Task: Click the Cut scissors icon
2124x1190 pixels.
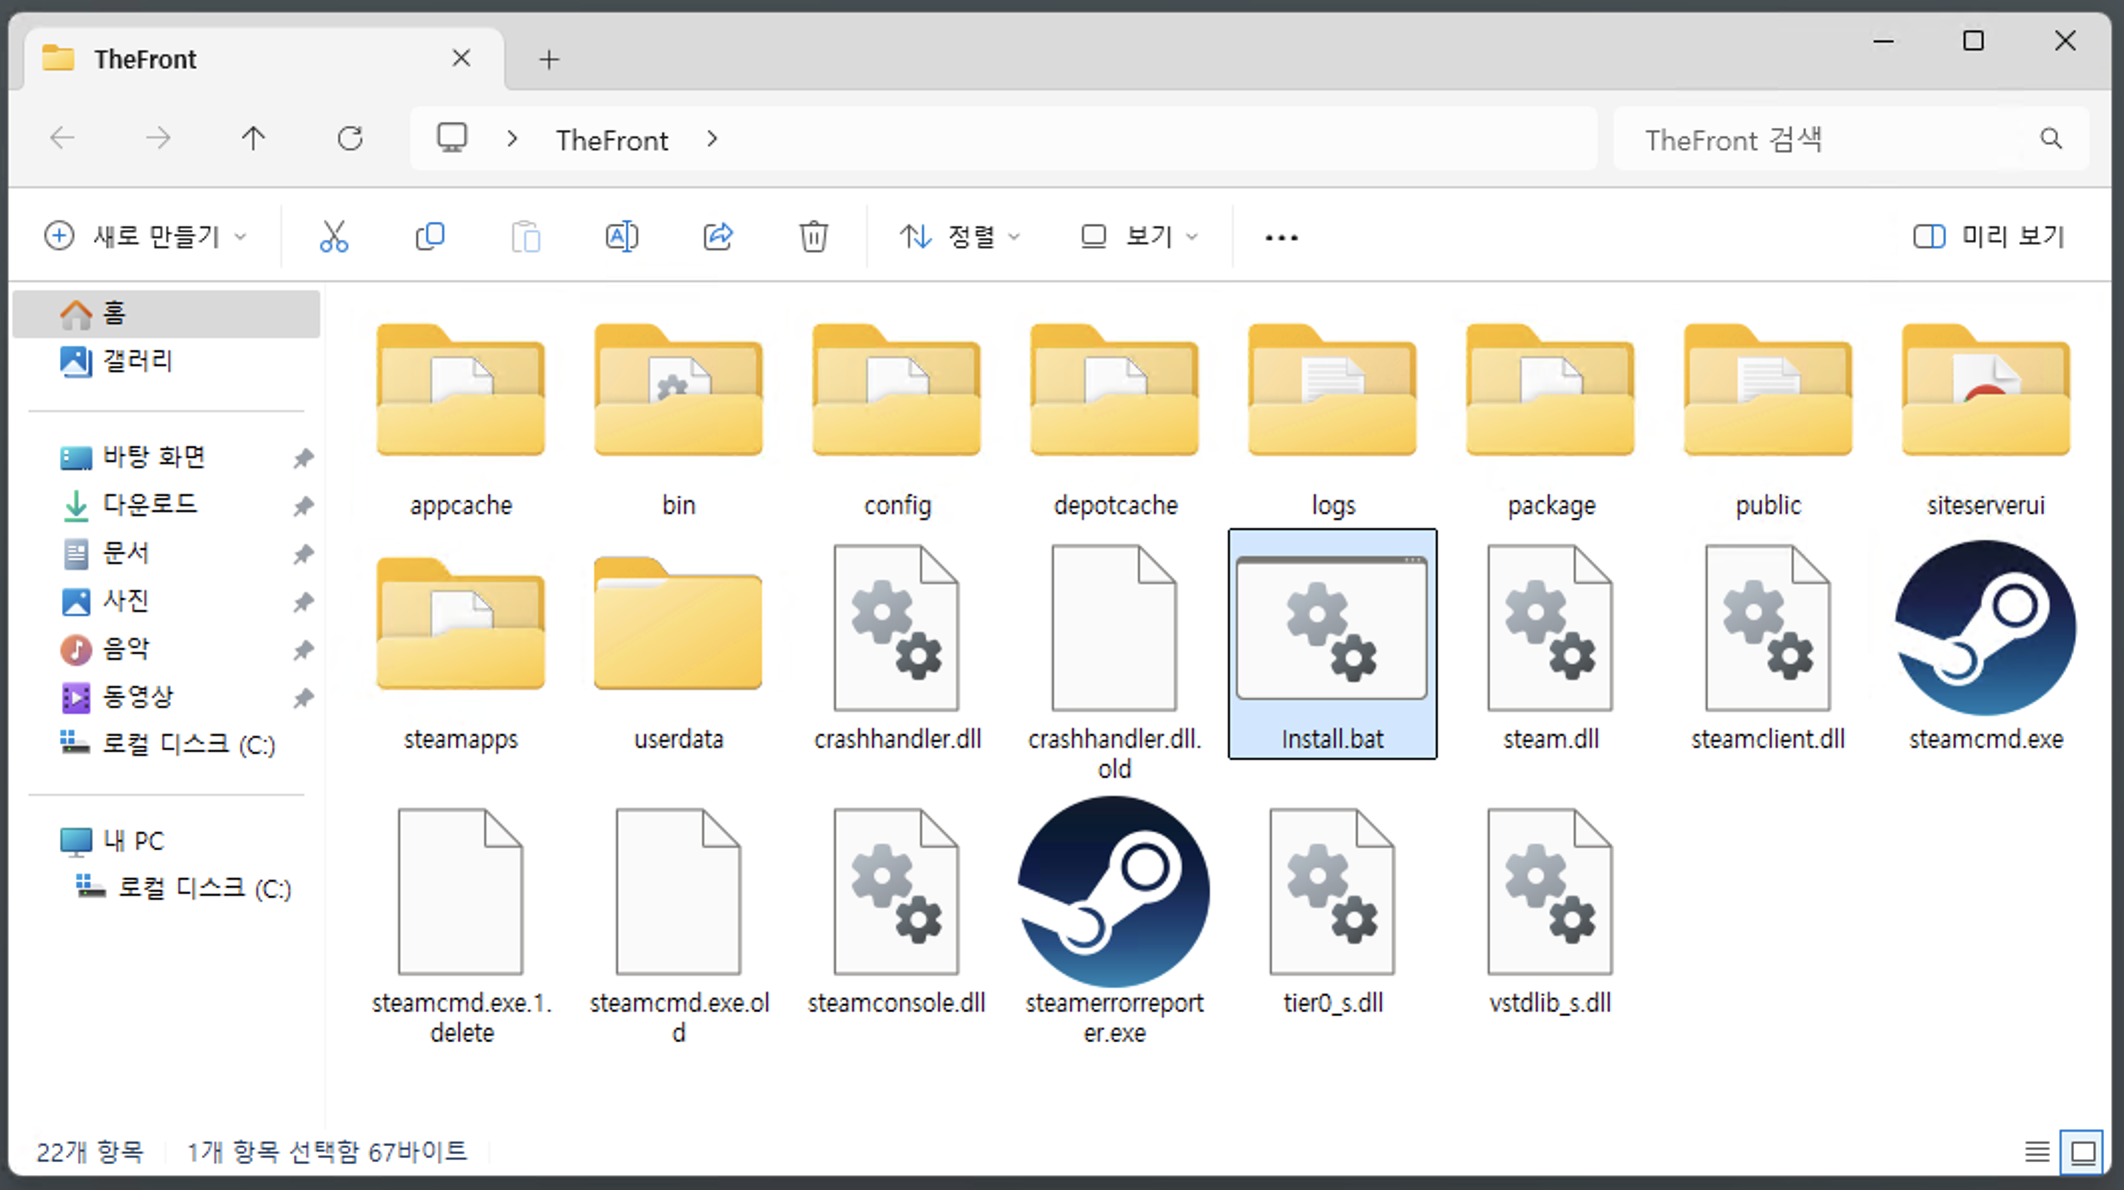Action: click(334, 237)
